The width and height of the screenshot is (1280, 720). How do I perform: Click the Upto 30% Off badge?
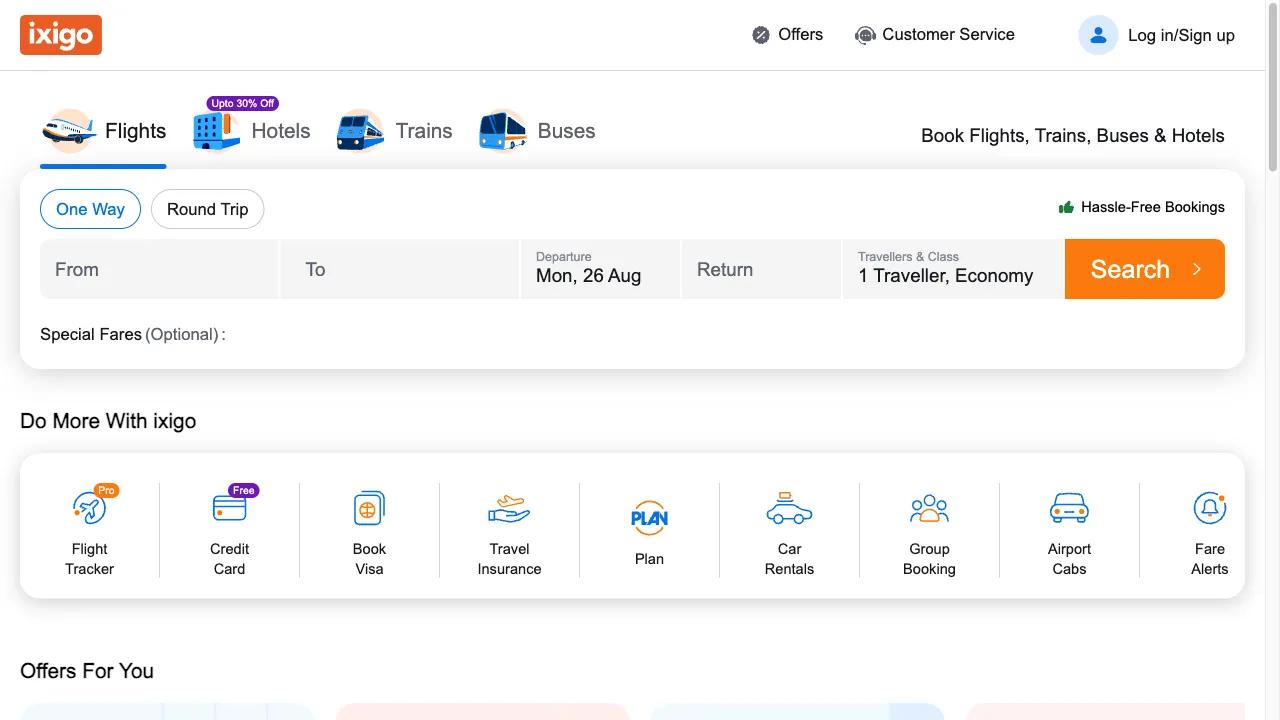[x=242, y=103]
